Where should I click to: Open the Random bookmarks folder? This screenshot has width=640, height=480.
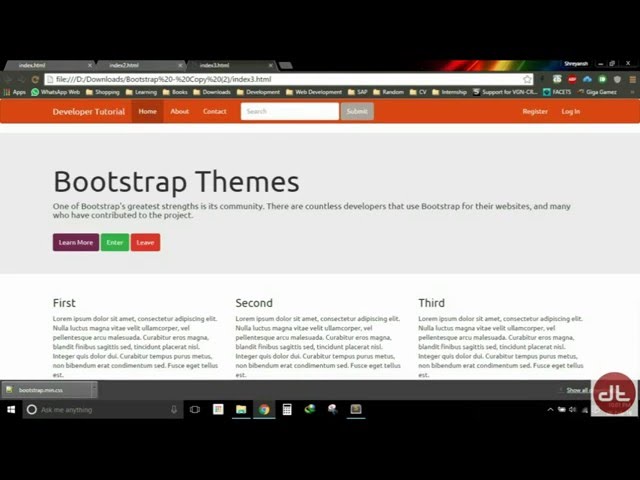pos(388,92)
